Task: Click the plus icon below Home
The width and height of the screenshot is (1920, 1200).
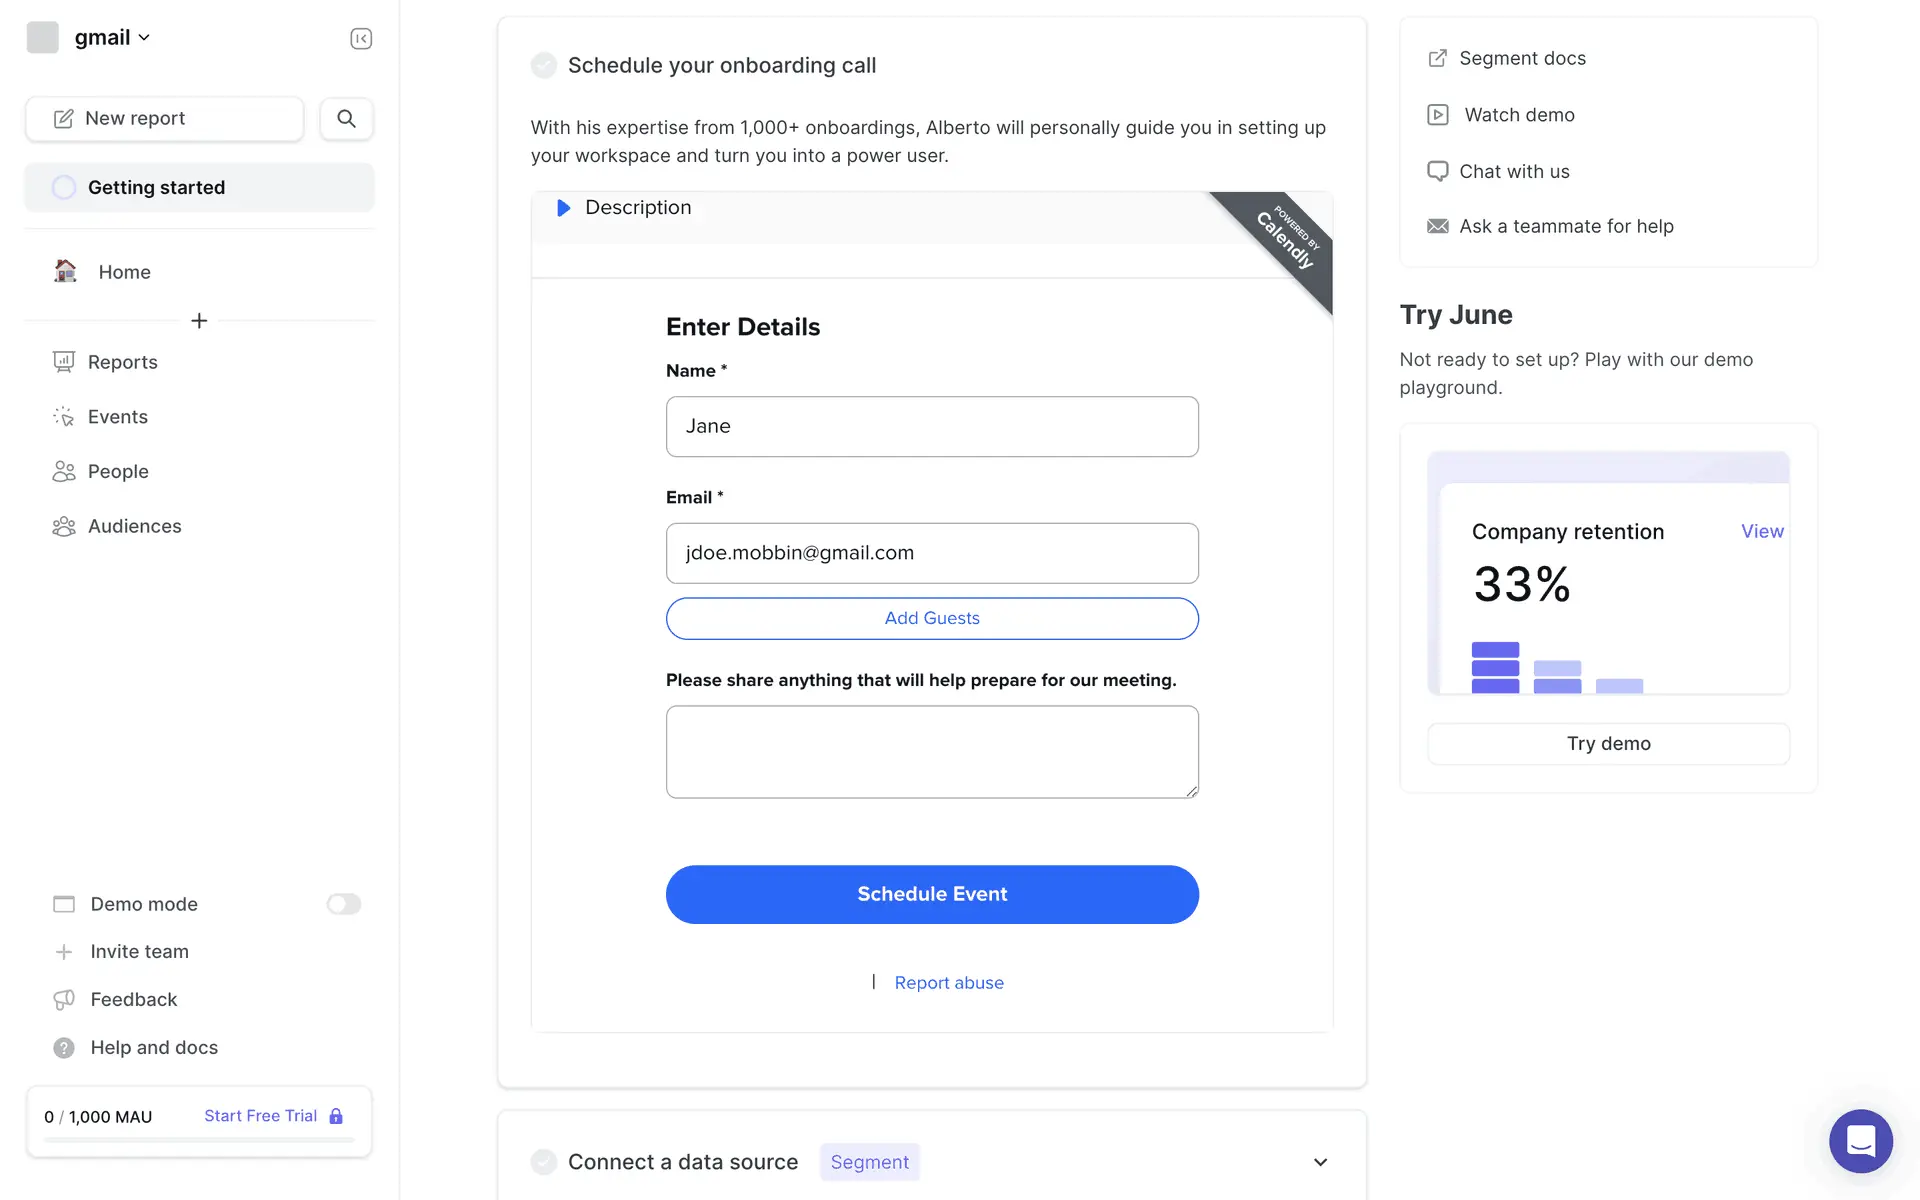Action: [199, 321]
